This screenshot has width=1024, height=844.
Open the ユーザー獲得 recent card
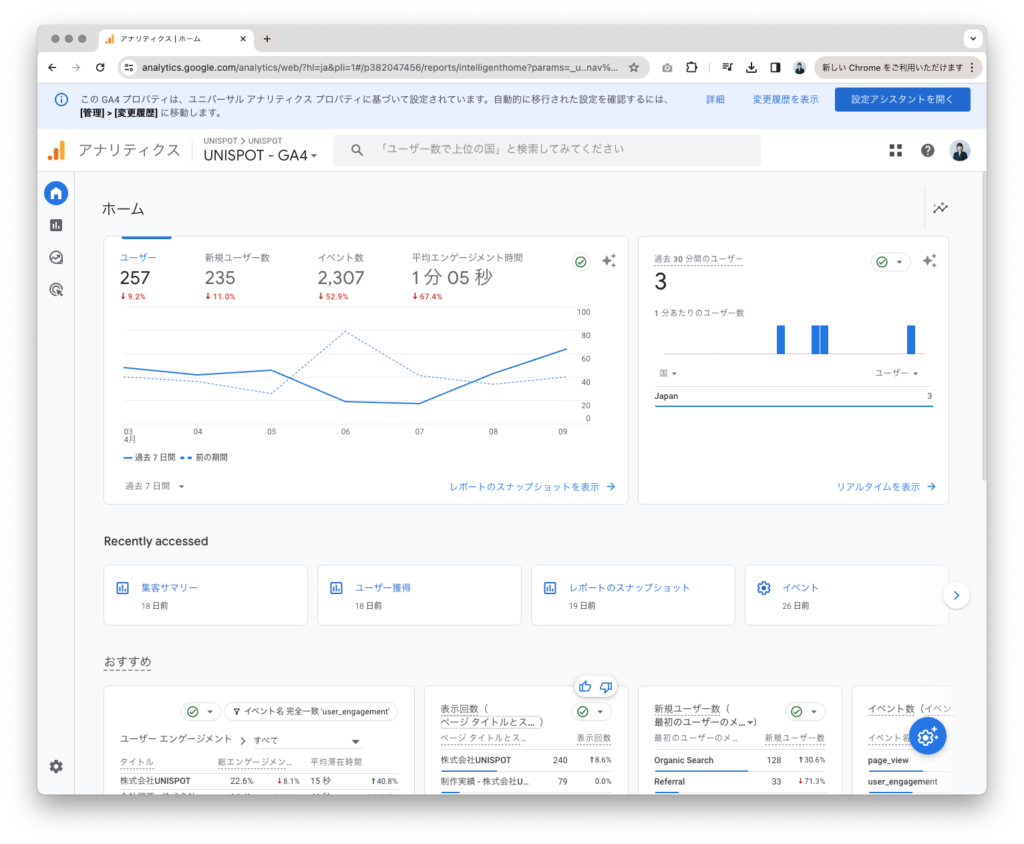(x=419, y=595)
